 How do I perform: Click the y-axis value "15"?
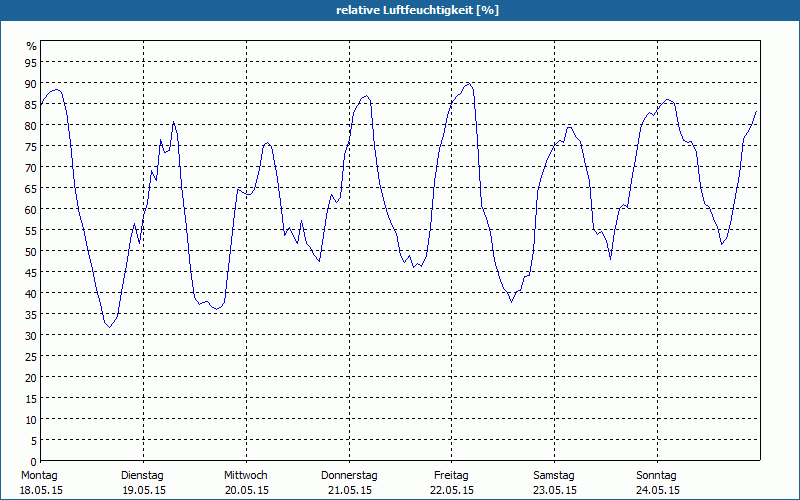point(31,398)
